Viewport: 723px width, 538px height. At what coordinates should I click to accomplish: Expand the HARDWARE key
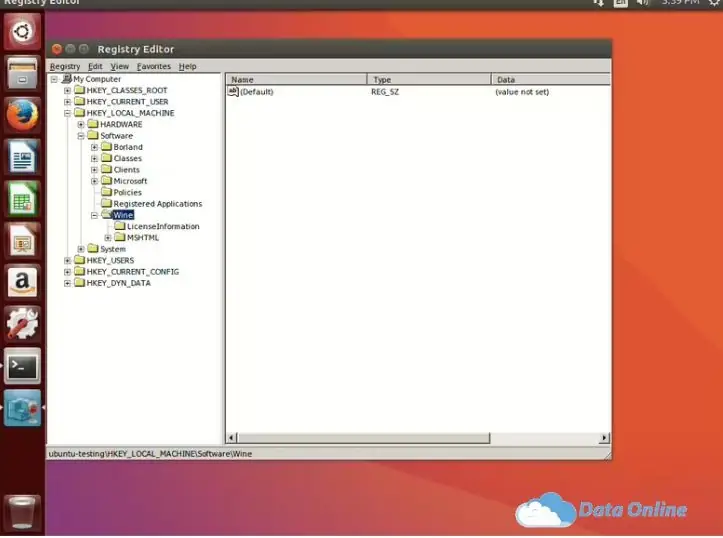[x=81, y=124]
